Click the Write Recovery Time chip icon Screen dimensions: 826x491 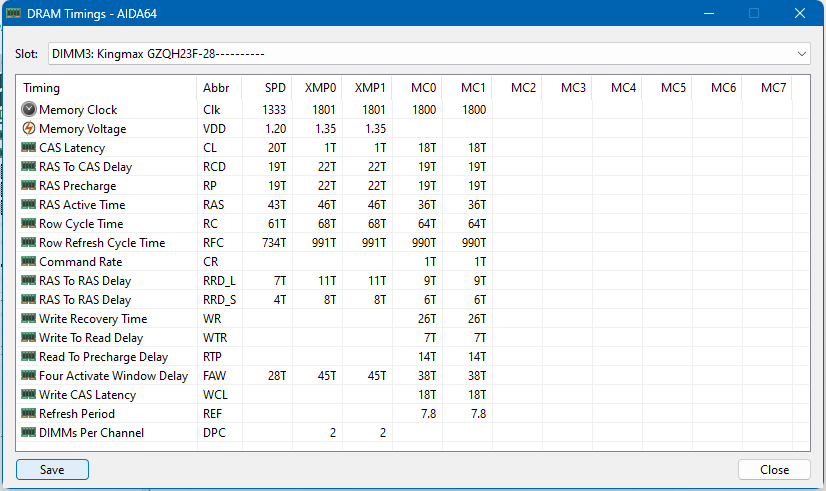28,318
